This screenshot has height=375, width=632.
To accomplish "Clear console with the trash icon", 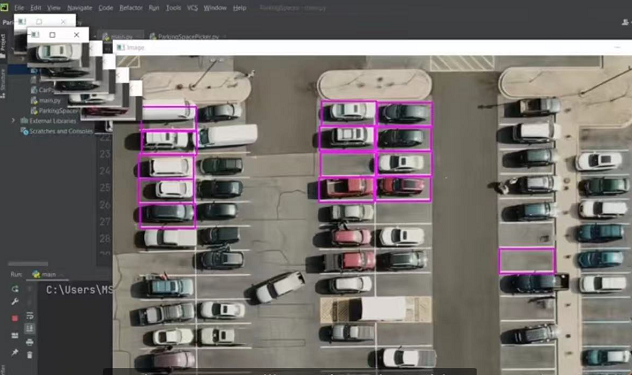I will tap(29, 355).
